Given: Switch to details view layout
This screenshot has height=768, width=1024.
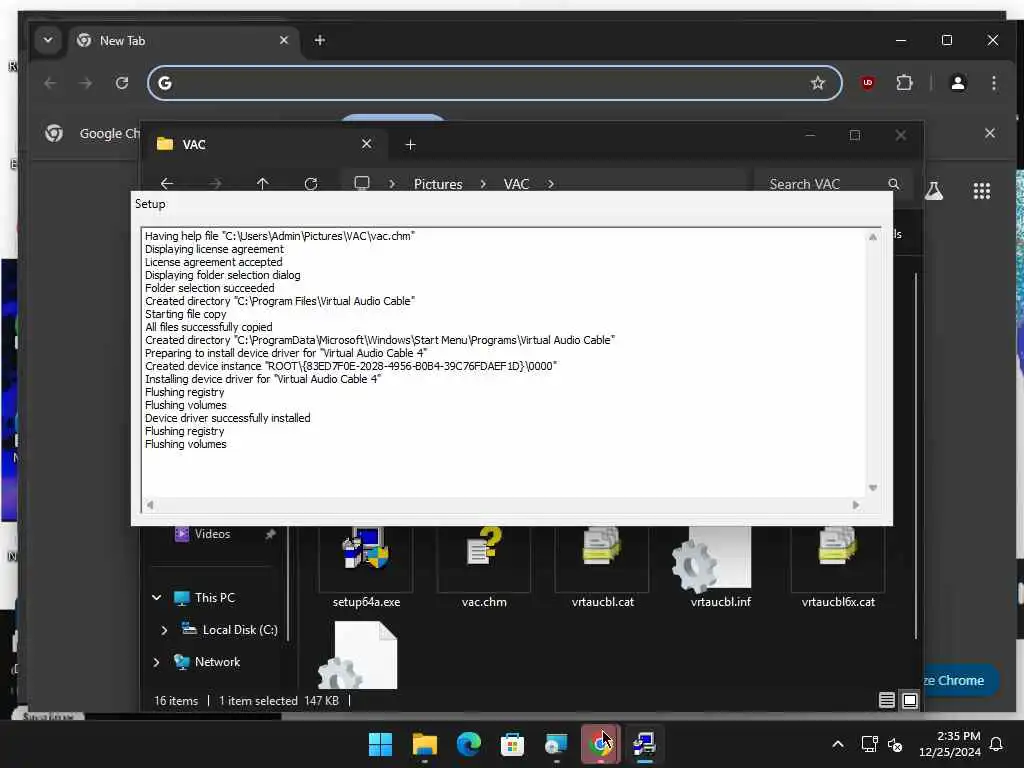Looking at the screenshot, I should coord(886,701).
